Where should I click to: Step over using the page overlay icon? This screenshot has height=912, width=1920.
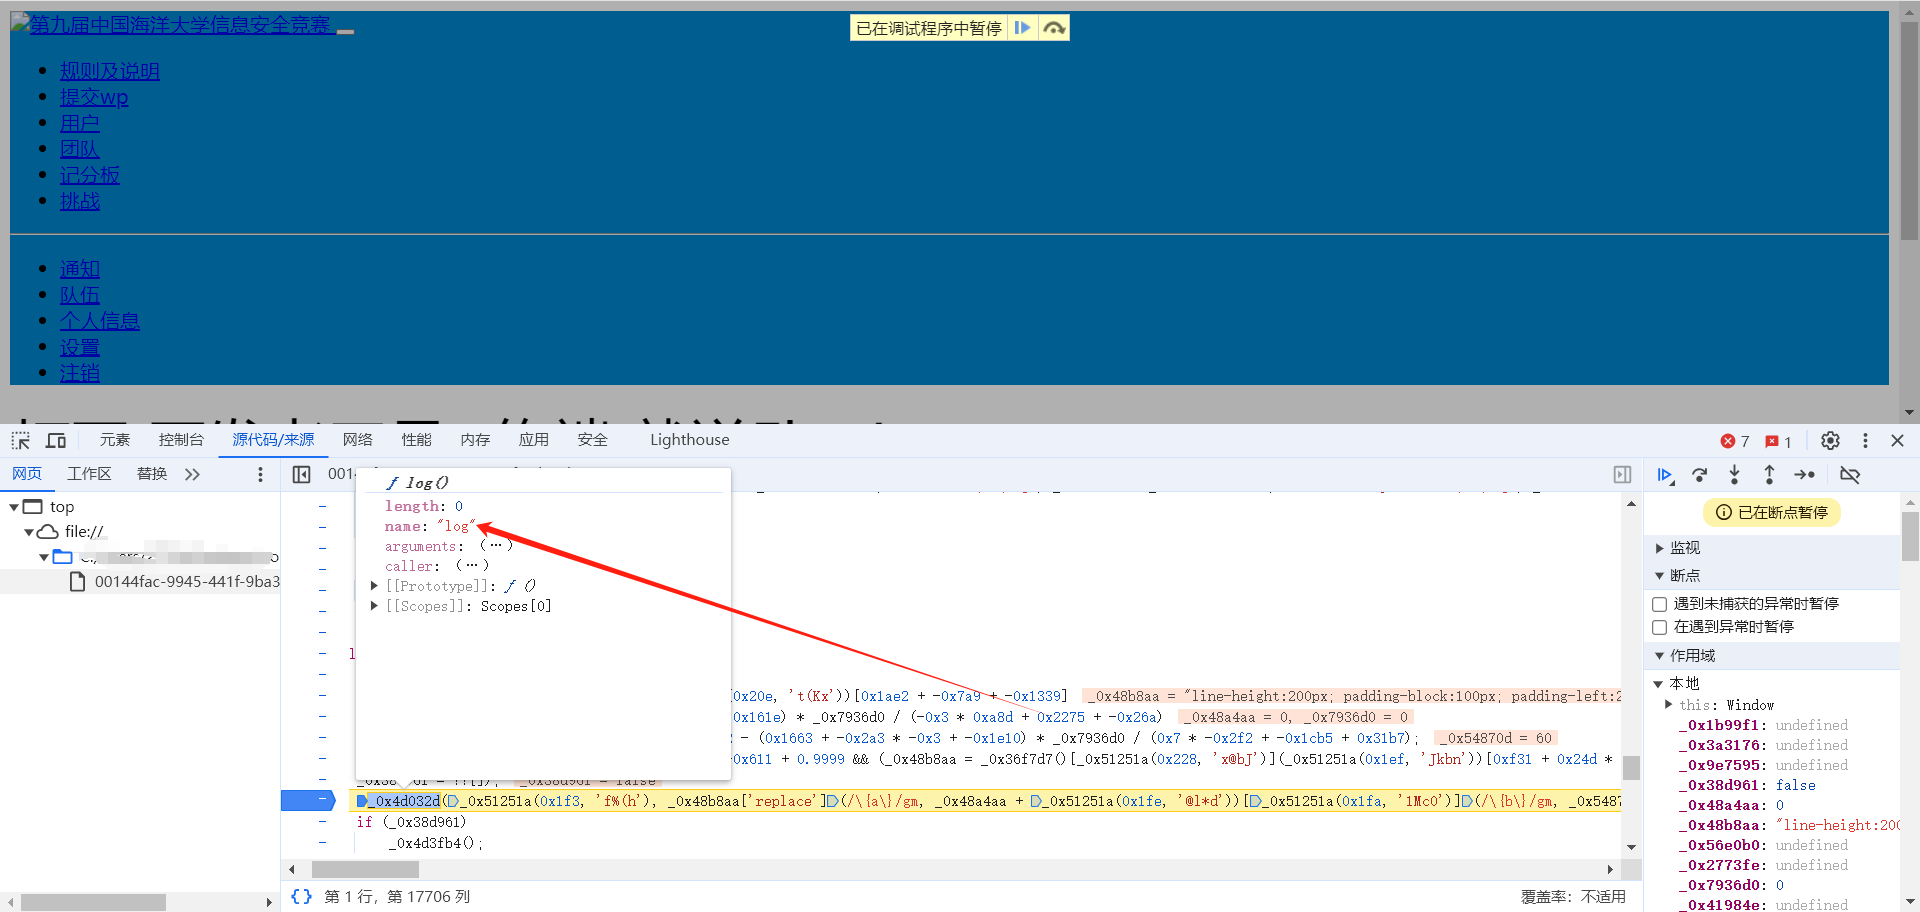click(x=1054, y=28)
